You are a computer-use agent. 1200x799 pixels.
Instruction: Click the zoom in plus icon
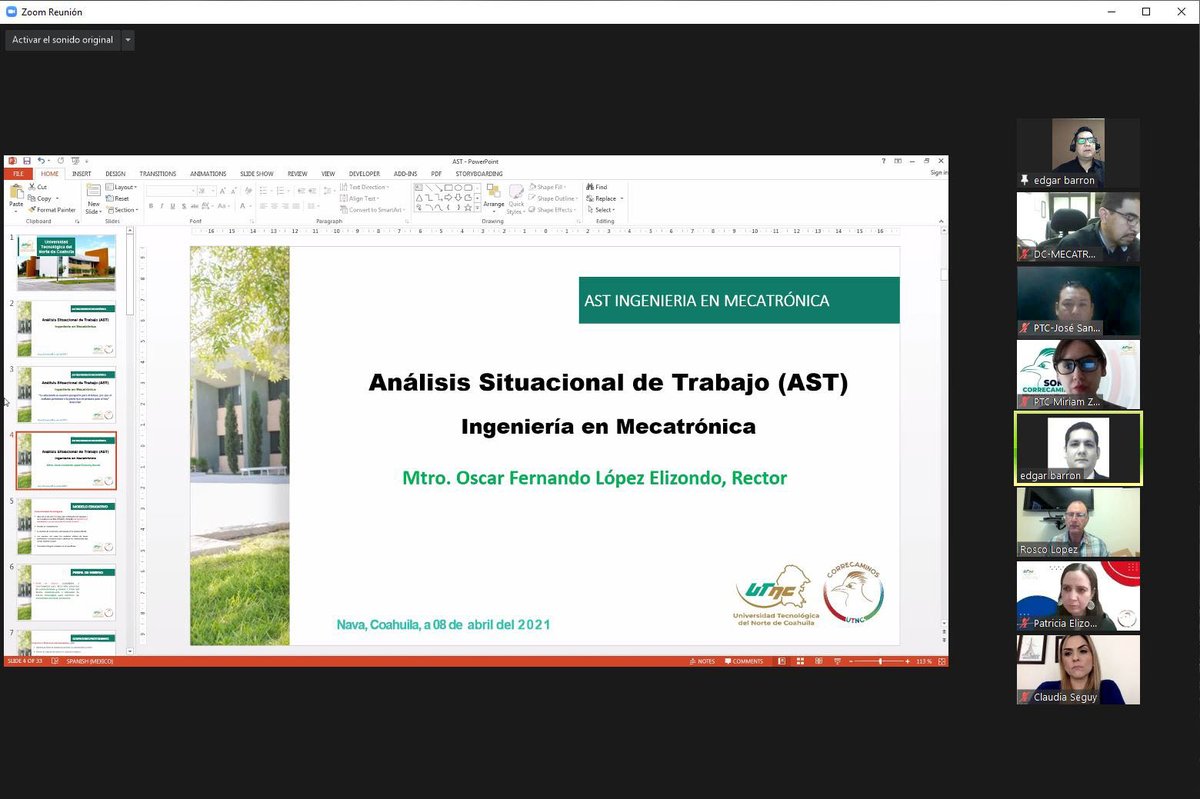click(x=907, y=661)
